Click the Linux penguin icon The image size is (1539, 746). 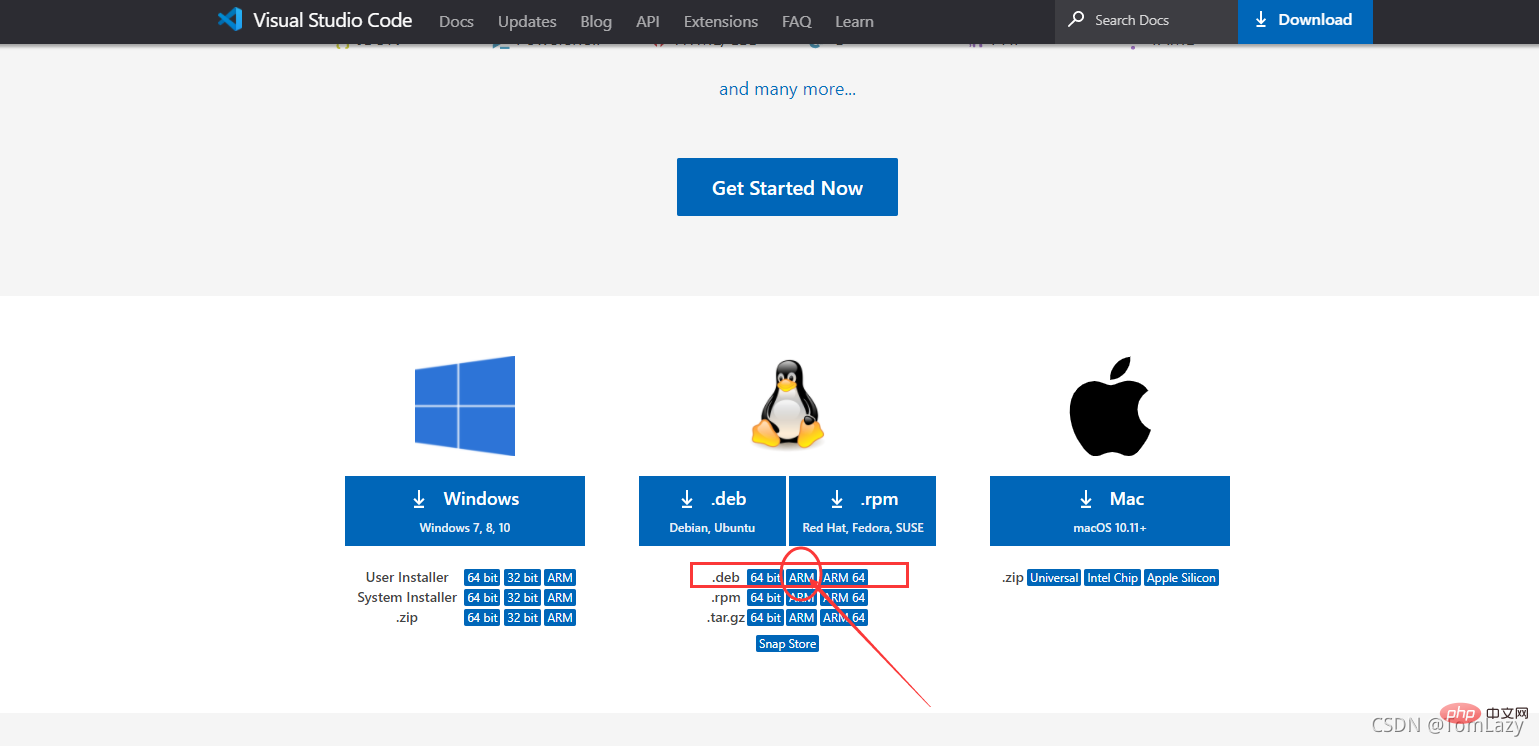click(787, 405)
